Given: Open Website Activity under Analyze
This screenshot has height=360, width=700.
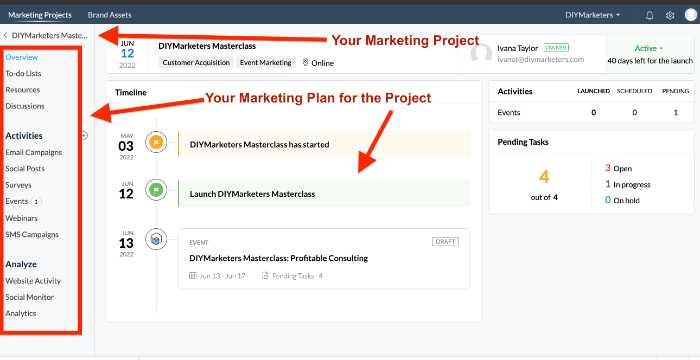Looking at the screenshot, I should (x=33, y=281).
